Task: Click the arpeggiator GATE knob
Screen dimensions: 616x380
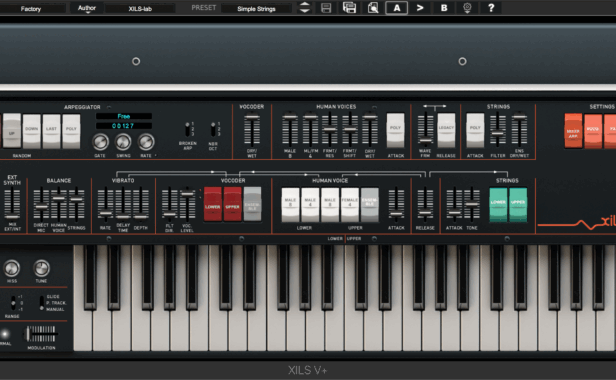Action: point(100,142)
